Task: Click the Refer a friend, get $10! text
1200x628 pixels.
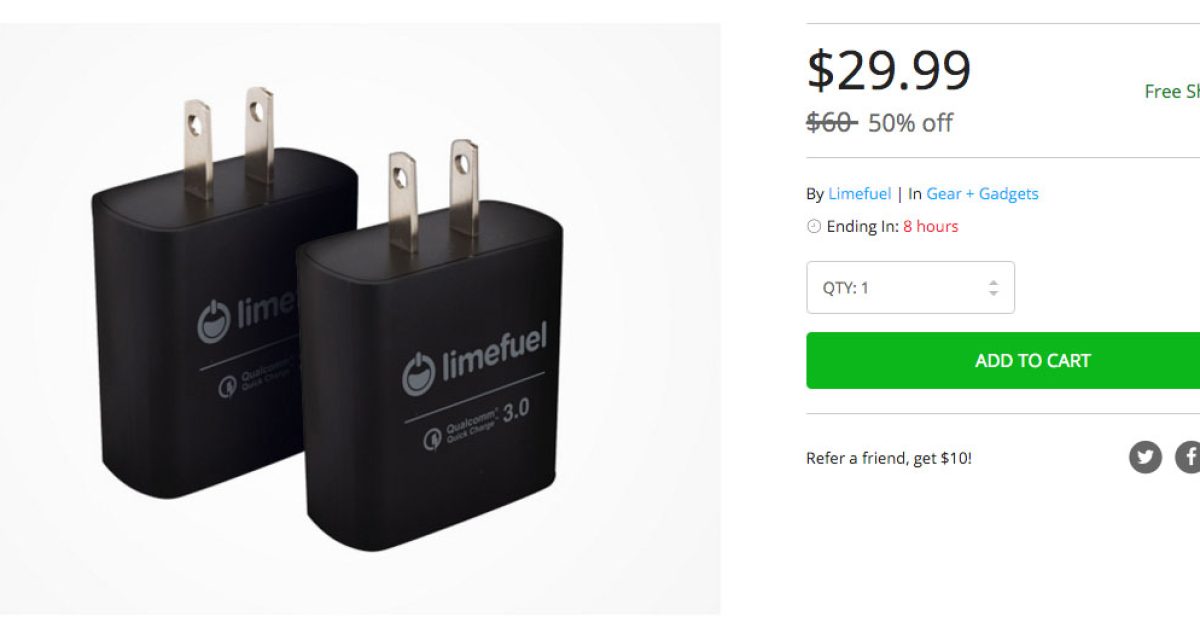Action: 889,458
